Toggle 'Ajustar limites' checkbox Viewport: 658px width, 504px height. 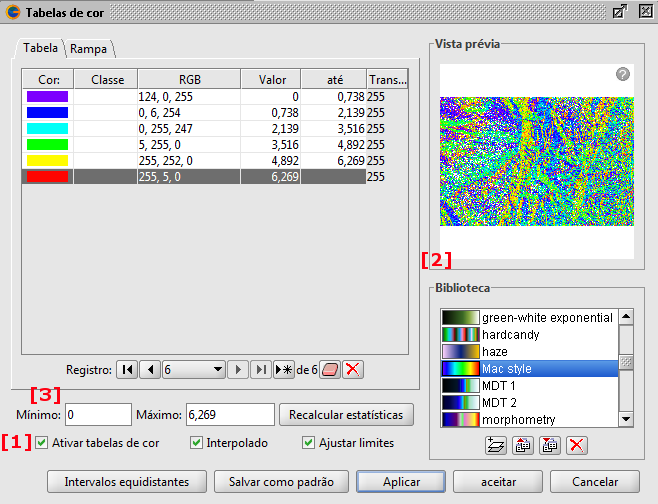point(309,443)
